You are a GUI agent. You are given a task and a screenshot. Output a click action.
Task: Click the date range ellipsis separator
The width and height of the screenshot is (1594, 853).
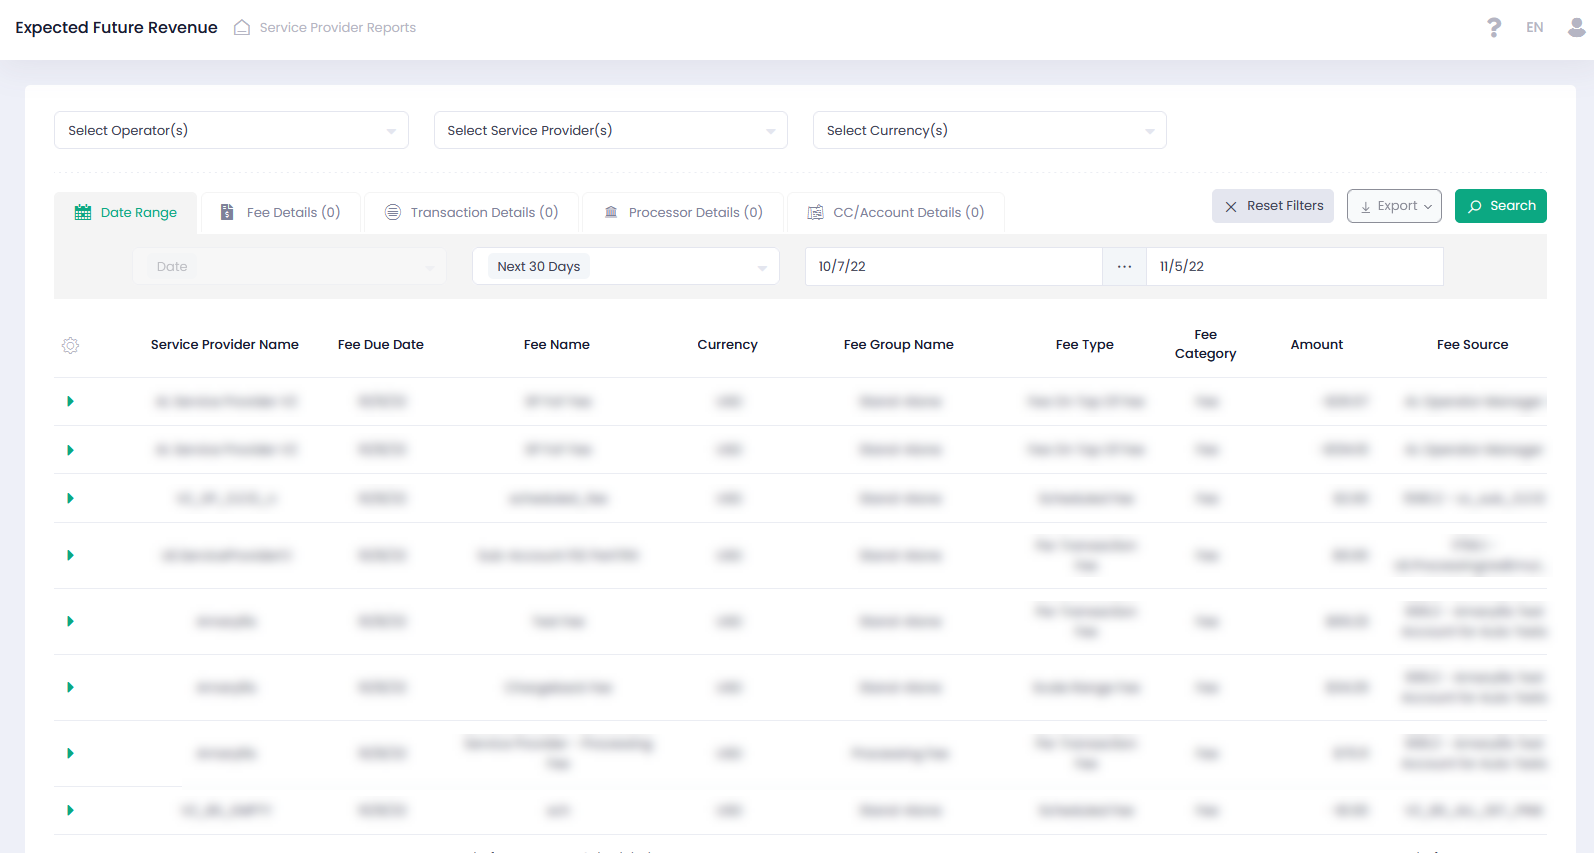pos(1124,267)
